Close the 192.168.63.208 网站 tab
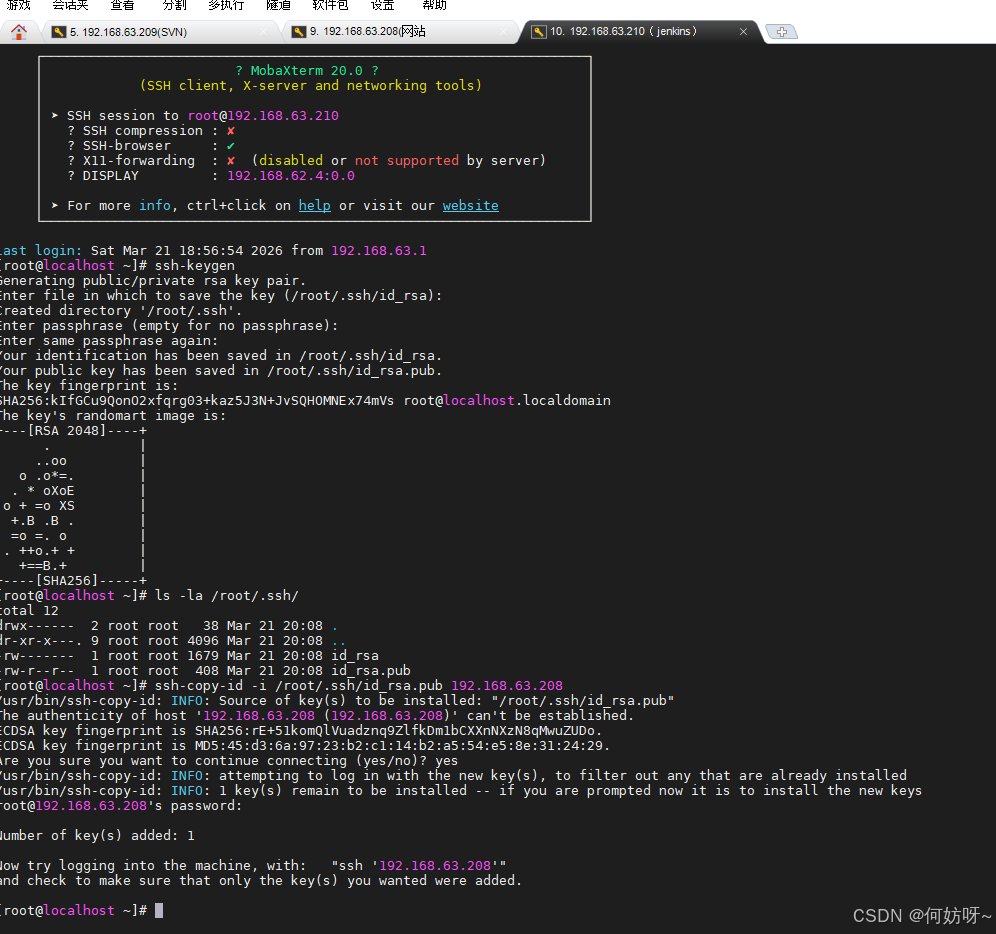The image size is (996, 934). [x=504, y=32]
